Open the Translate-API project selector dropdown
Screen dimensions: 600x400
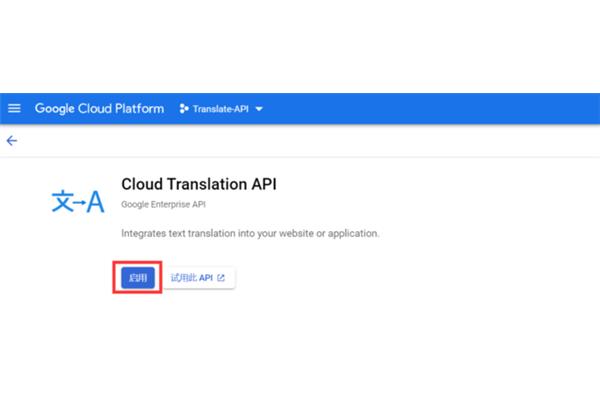221,109
